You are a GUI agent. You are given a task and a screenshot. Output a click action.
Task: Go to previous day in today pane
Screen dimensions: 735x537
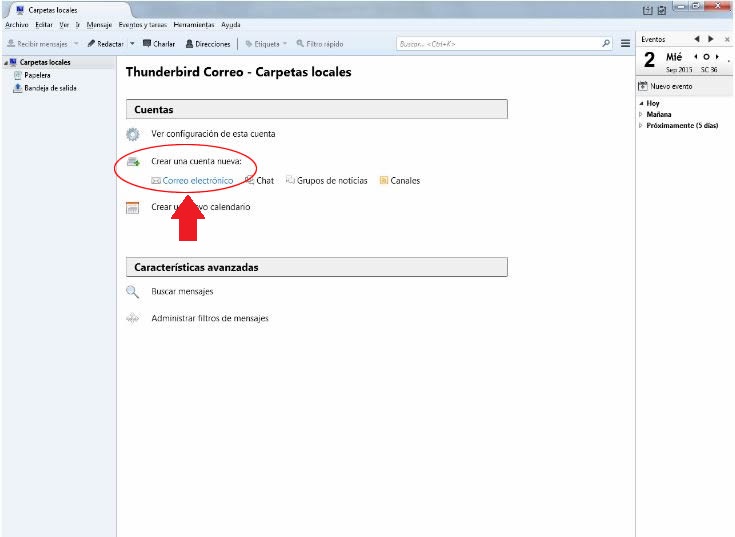click(x=696, y=57)
